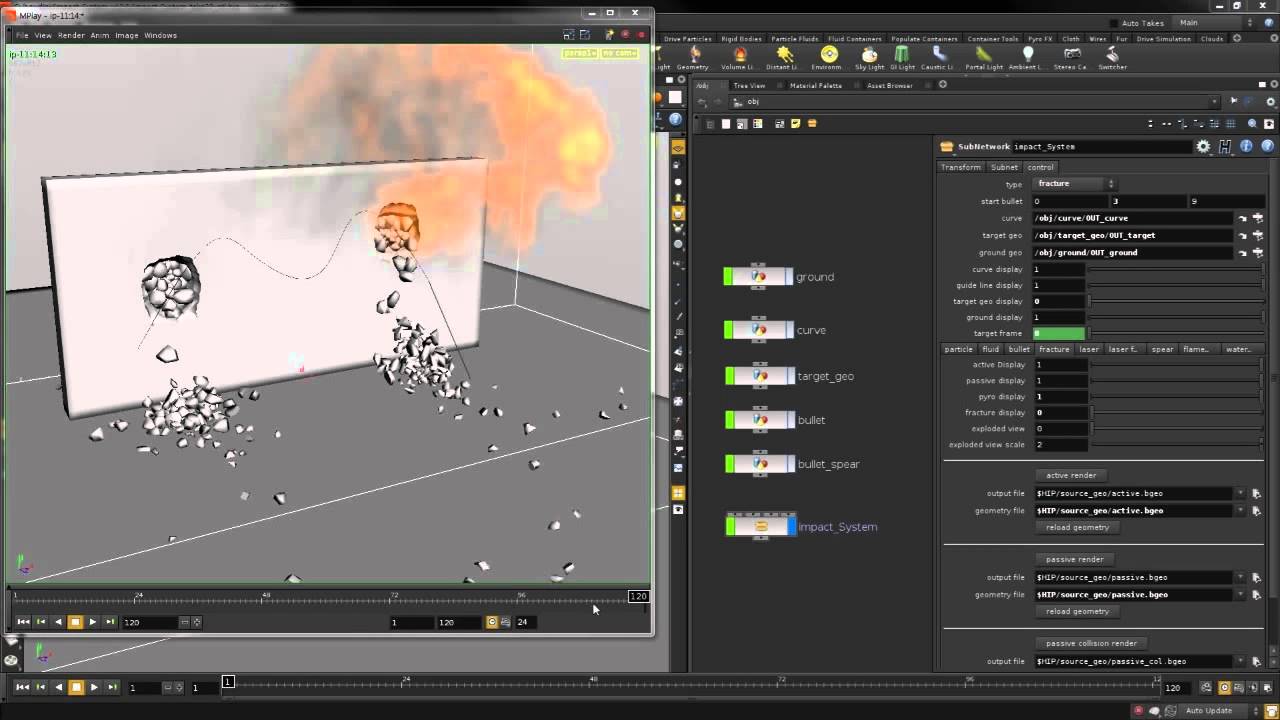Screen dimensions: 1280x720
Task: Open the help icon beside the Main takes menu
Action: [1267, 23]
